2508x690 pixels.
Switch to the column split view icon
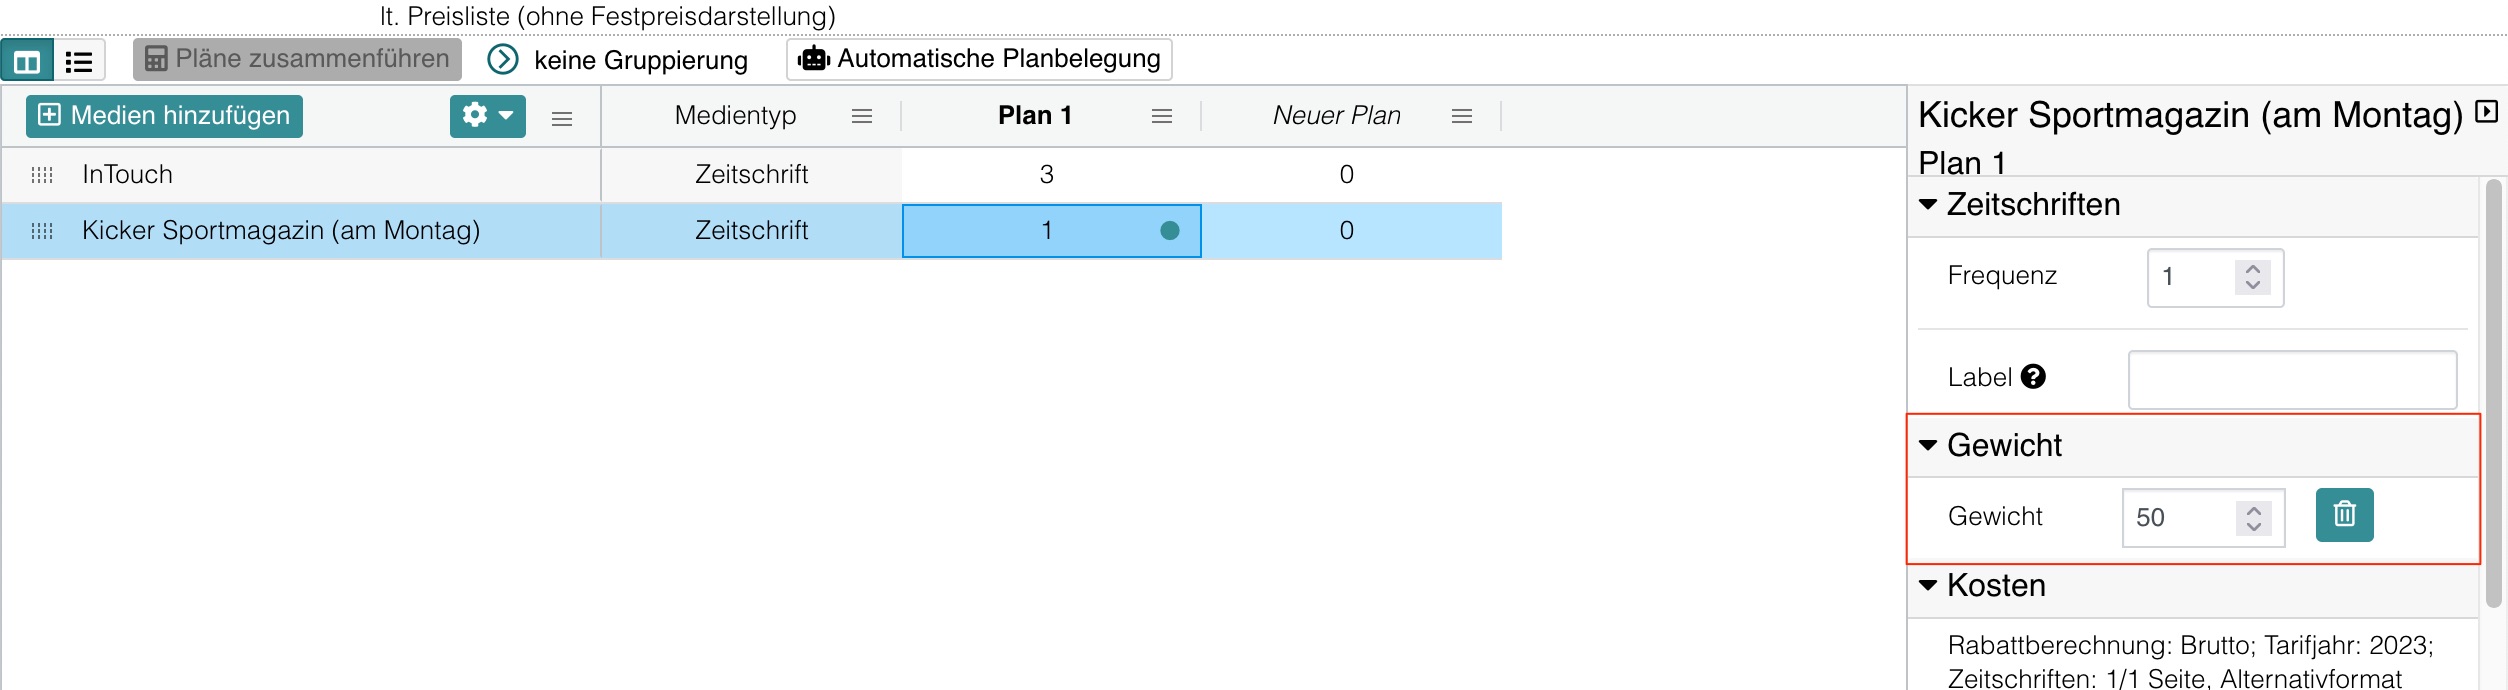(x=27, y=61)
